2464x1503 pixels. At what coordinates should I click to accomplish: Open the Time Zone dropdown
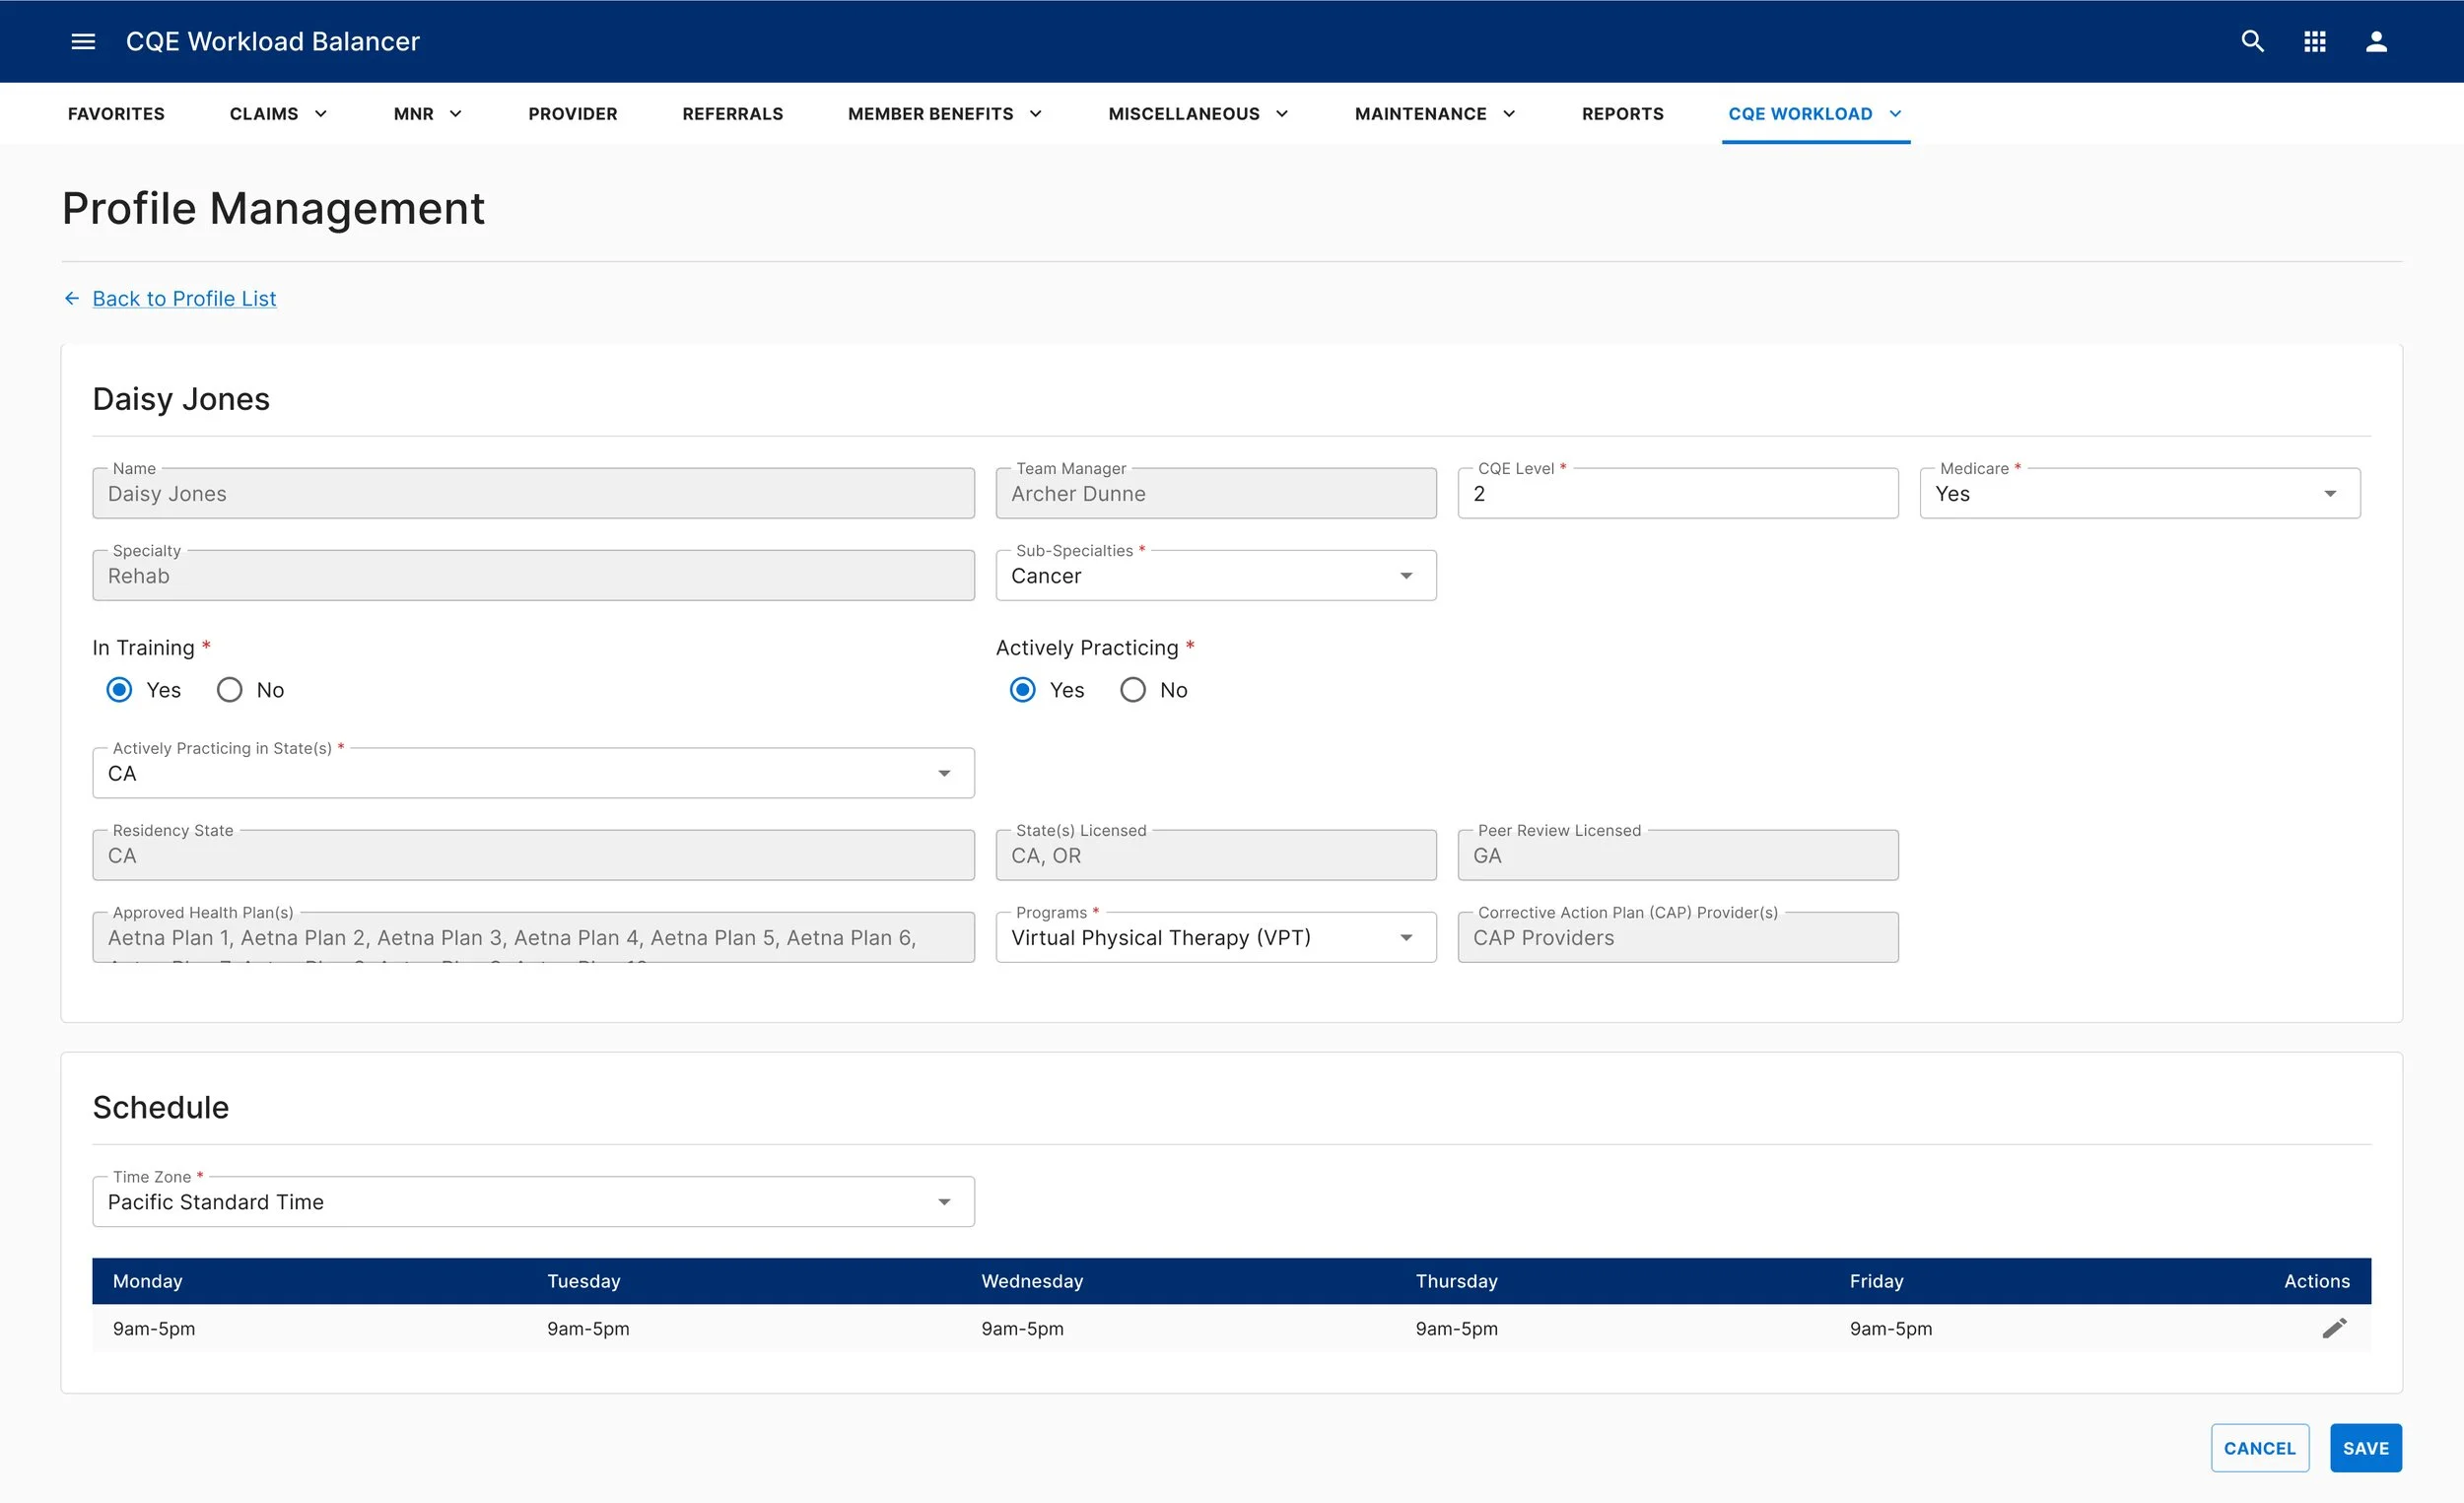coord(533,1202)
